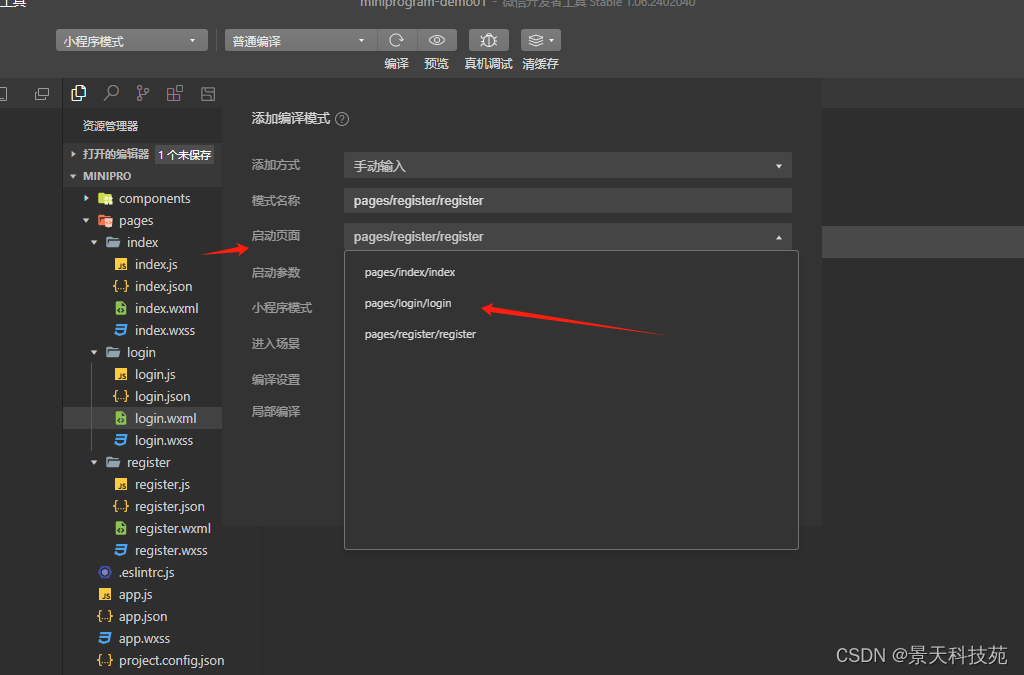
Task: Click the 清缓存 label button
Action: [x=541, y=64]
